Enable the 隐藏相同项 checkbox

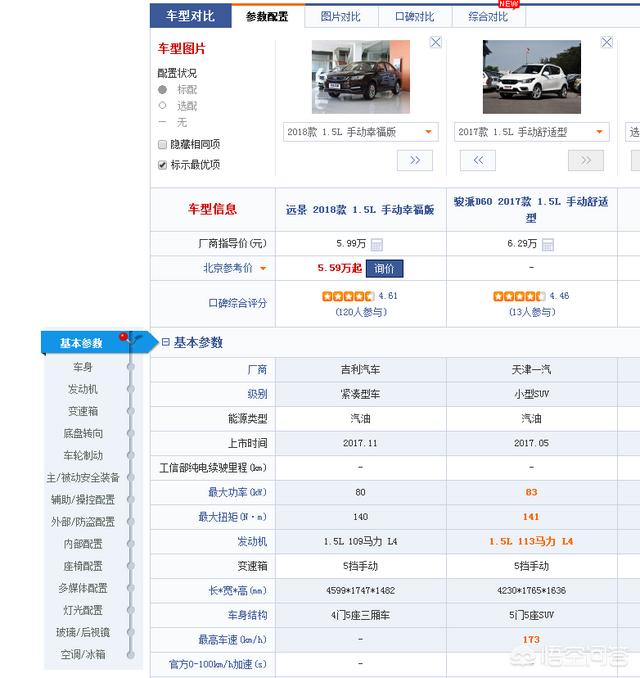pos(163,145)
